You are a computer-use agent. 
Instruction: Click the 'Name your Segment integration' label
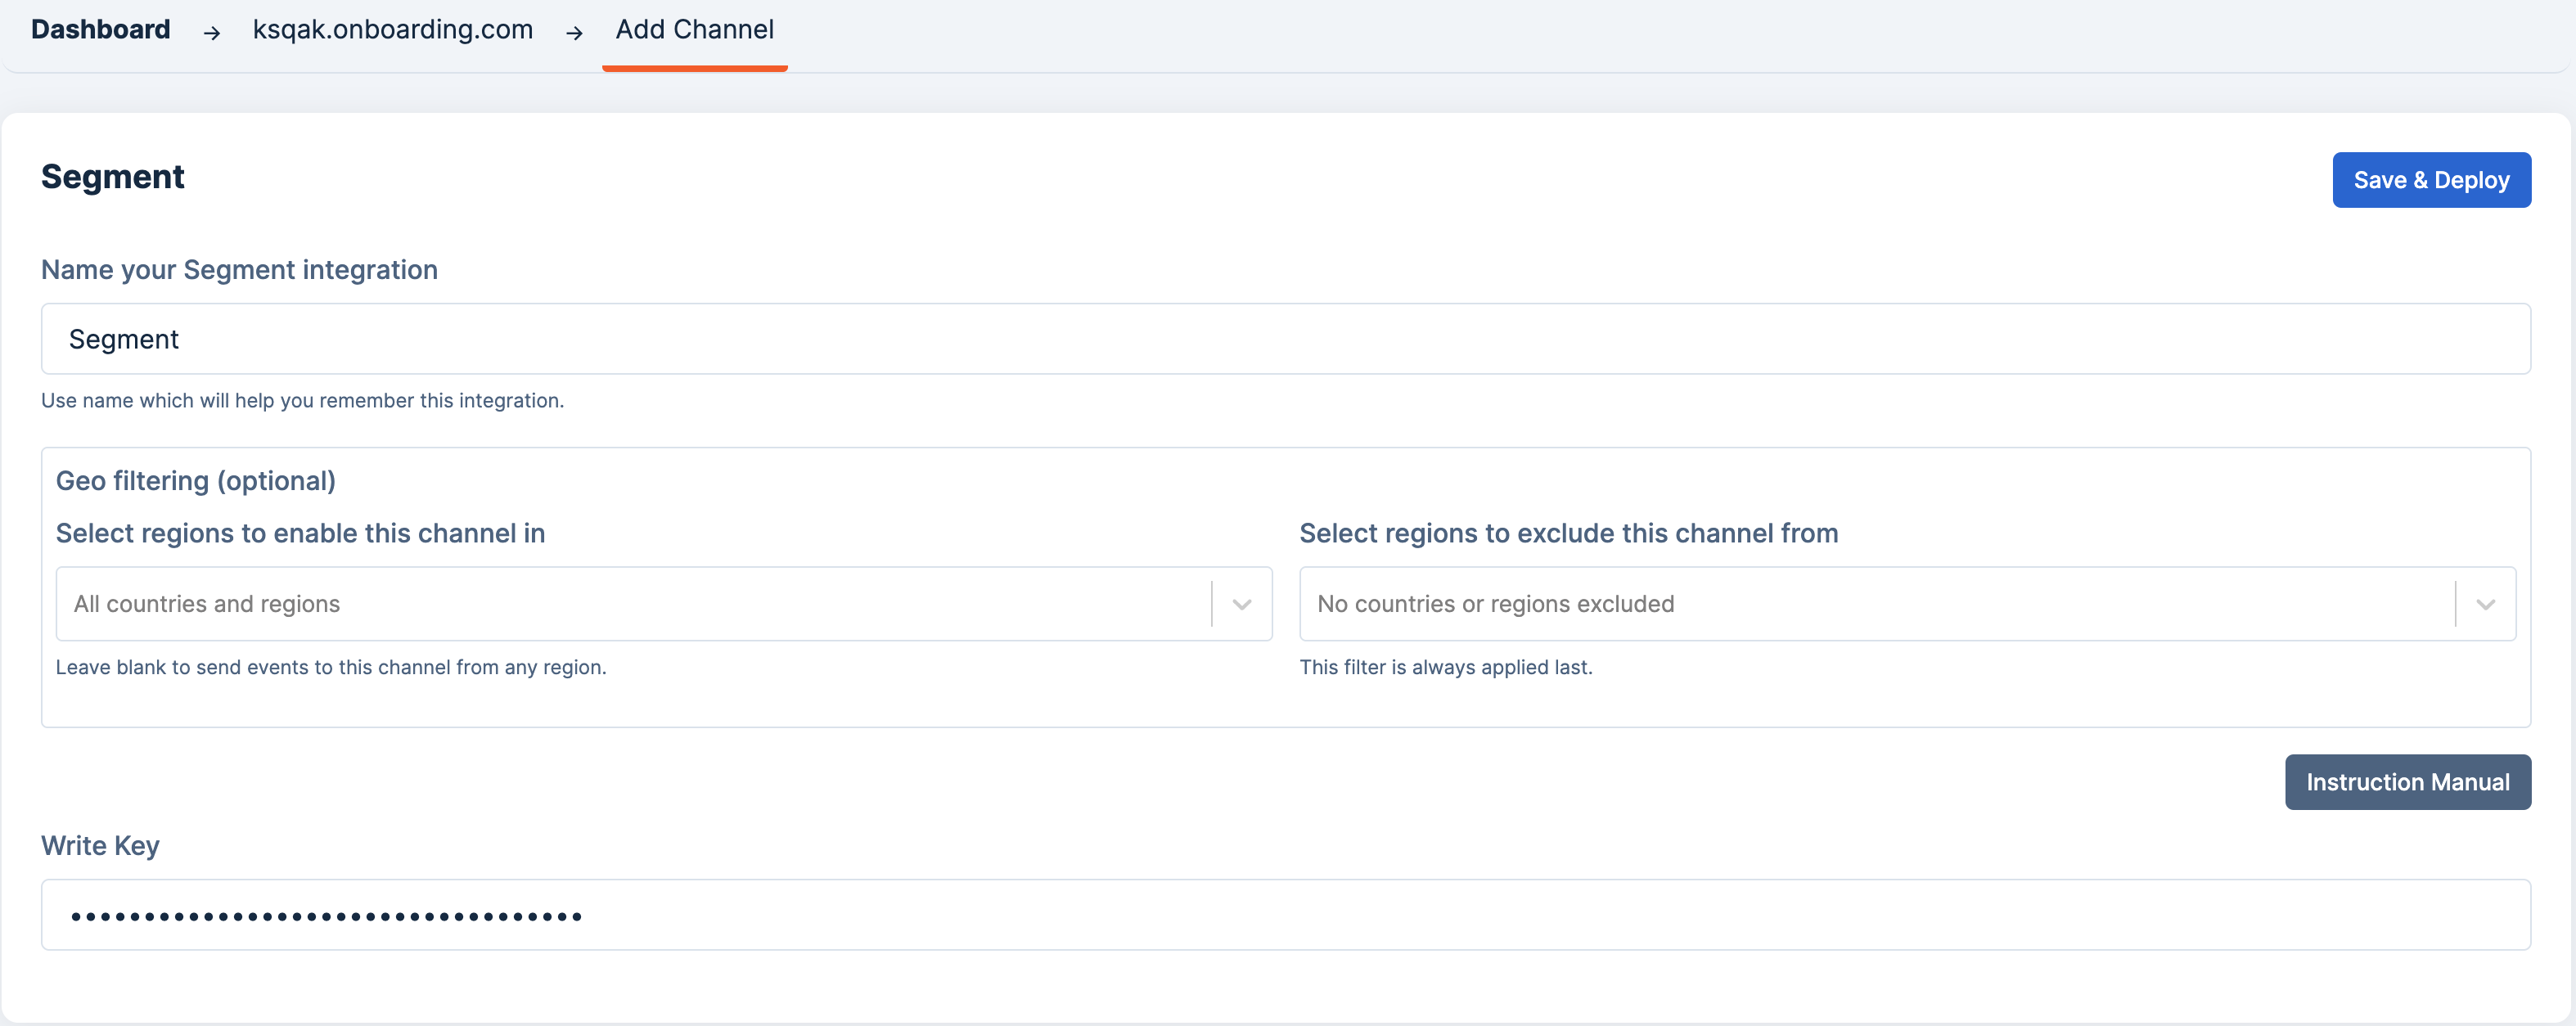click(239, 270)
